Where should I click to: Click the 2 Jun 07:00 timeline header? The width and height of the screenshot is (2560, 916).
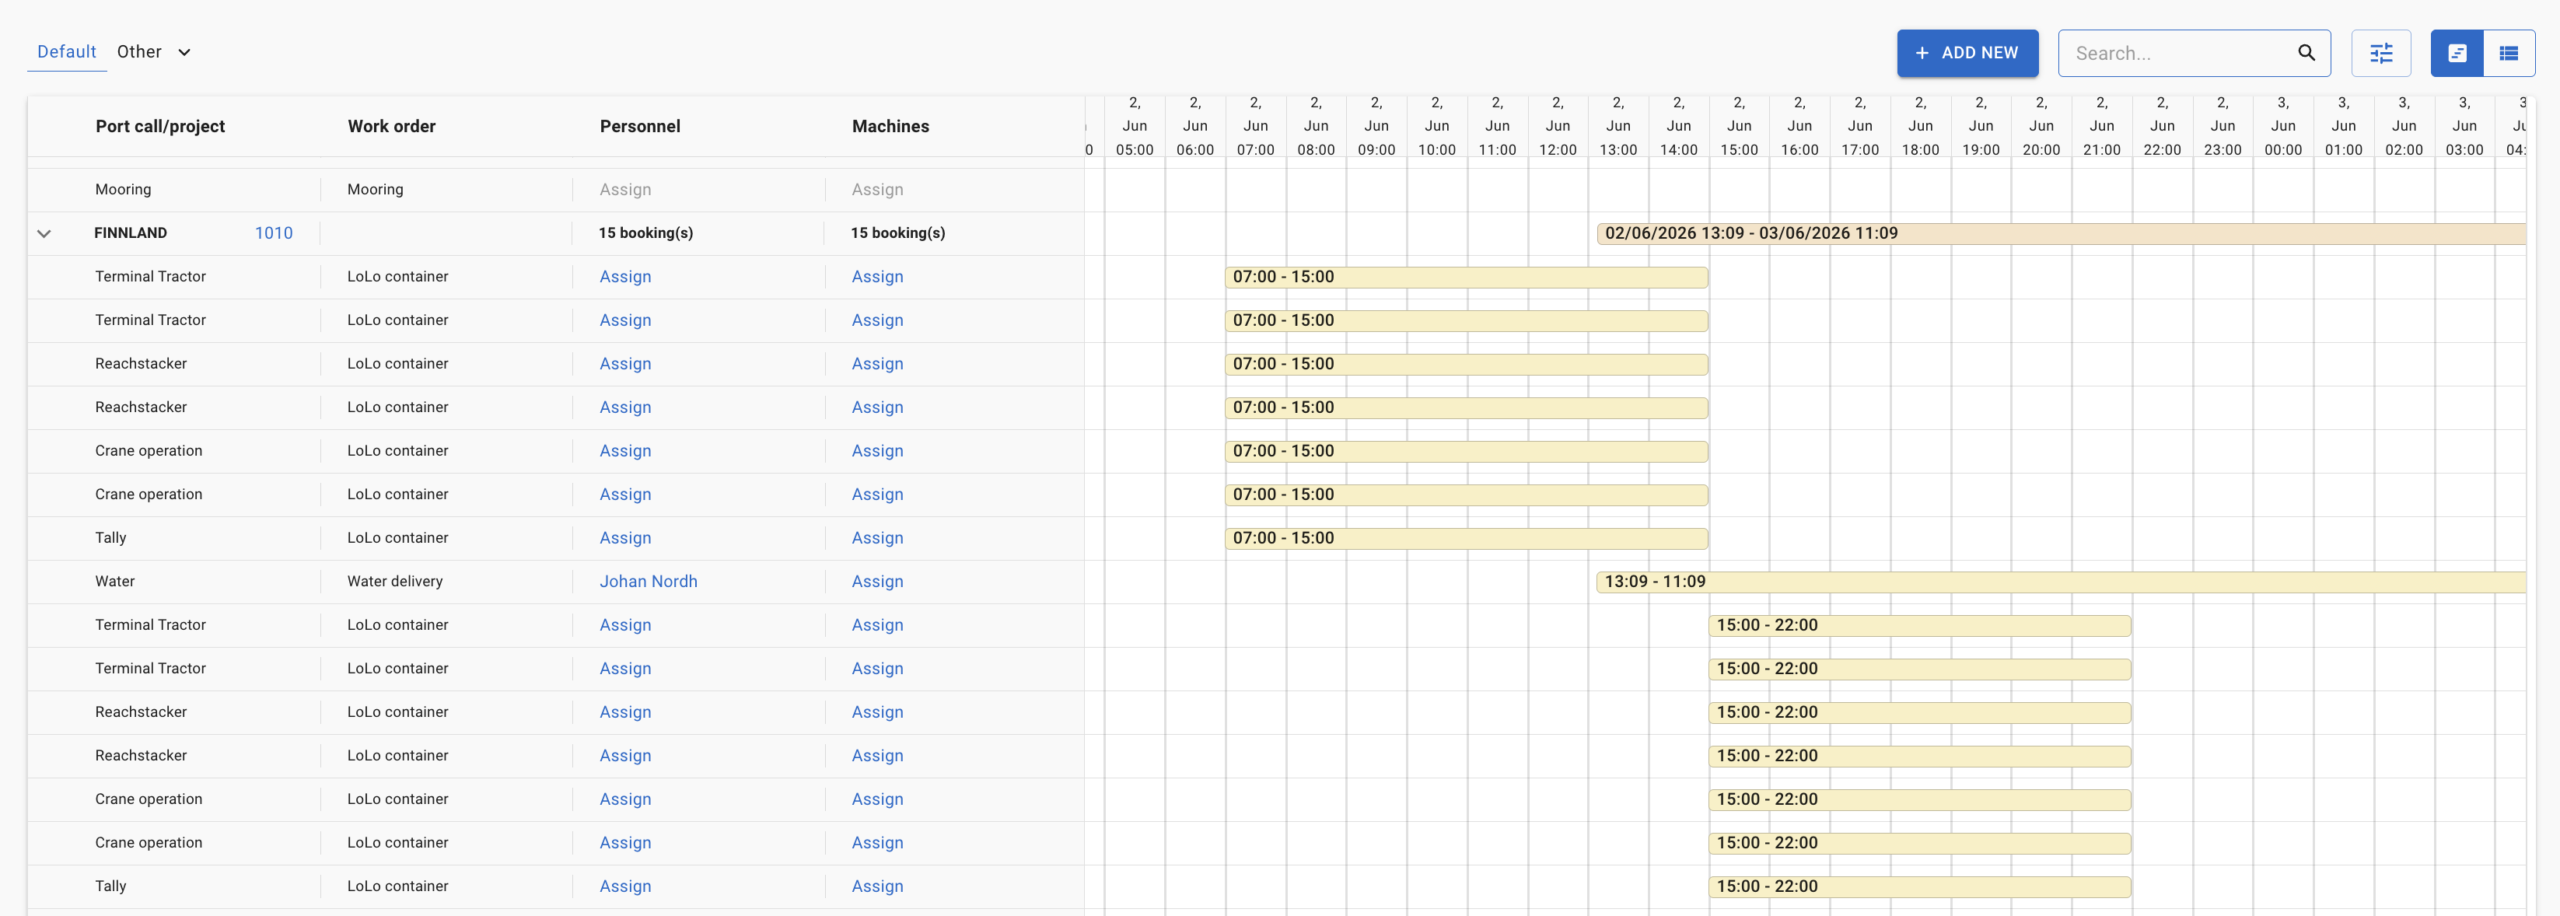(x=1255, y=126)
